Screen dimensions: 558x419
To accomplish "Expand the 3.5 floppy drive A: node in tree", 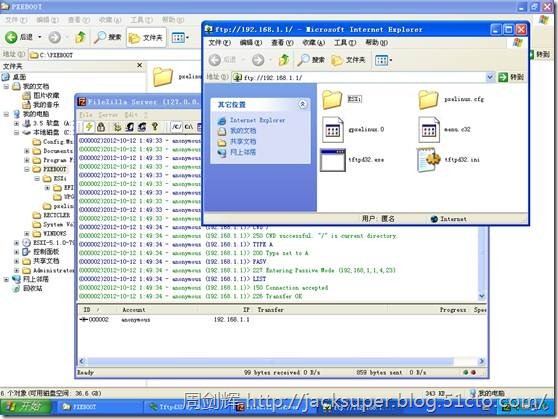I will (16, 123).
